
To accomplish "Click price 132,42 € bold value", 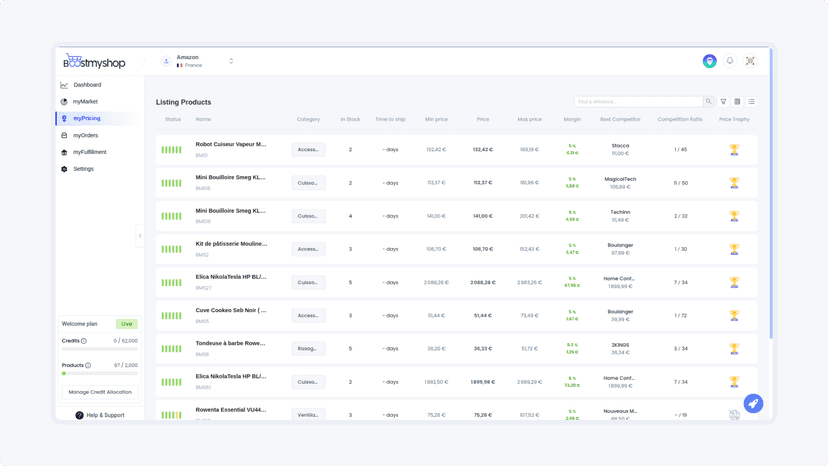I will point(483,150).
